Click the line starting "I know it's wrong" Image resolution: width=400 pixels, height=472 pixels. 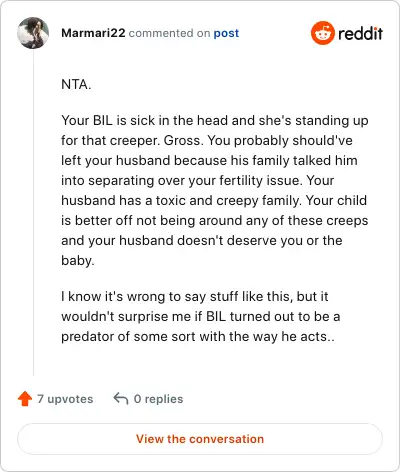pos(195,296)
